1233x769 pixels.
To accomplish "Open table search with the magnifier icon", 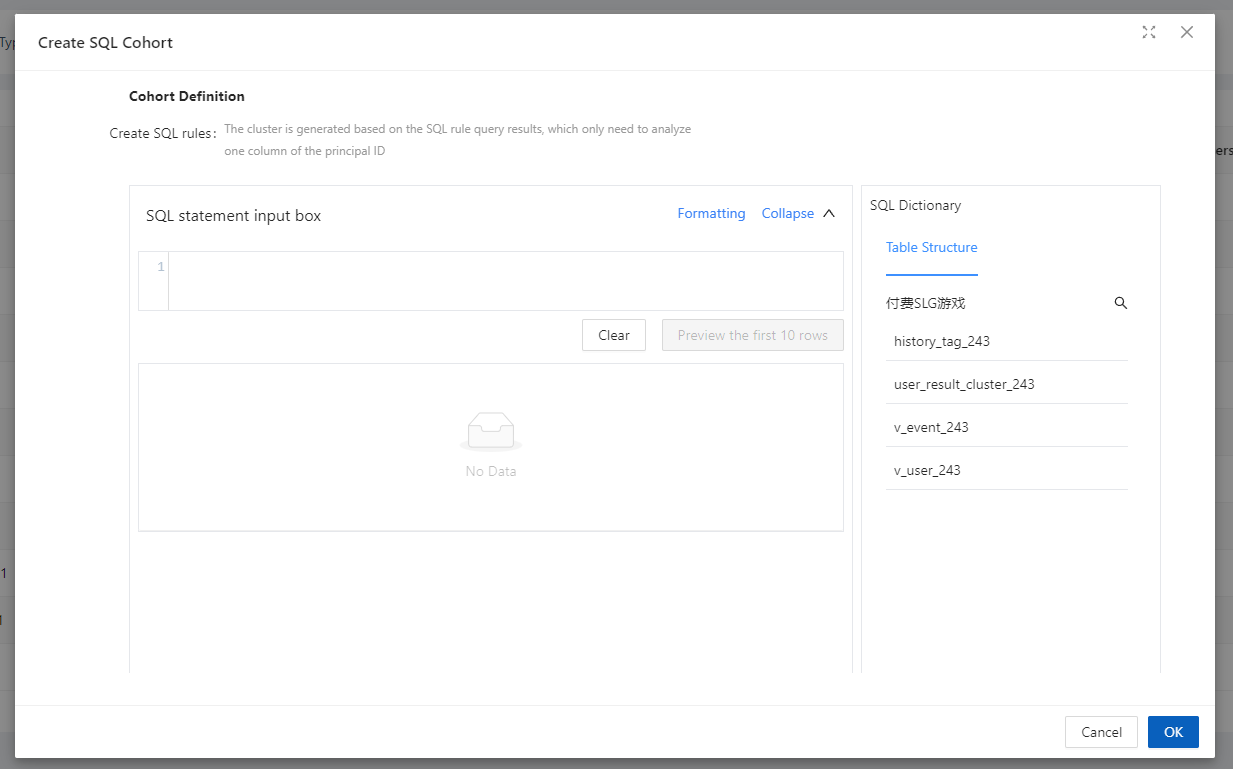I will (x=1120, y=303).
